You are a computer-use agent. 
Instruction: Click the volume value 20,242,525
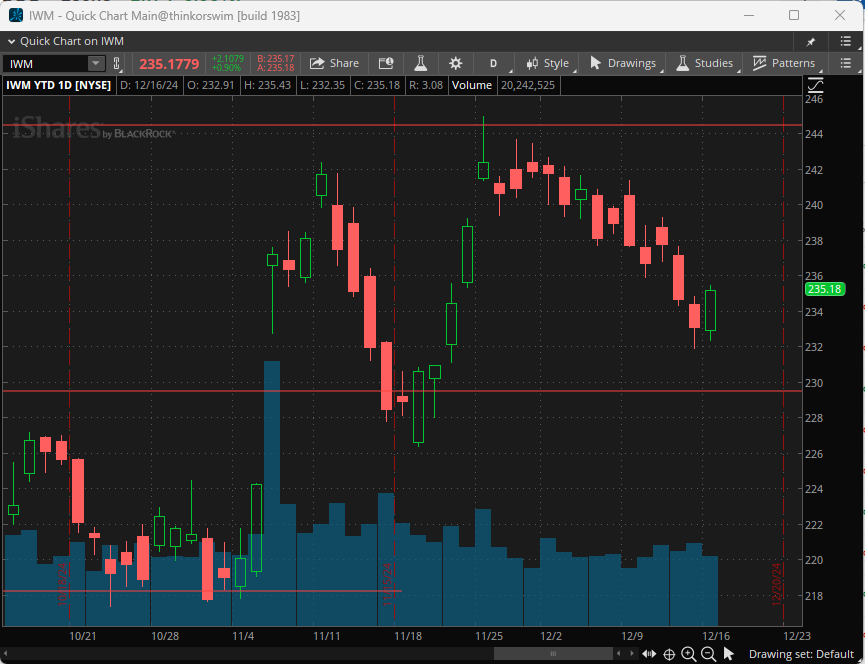tap(528, 85)
